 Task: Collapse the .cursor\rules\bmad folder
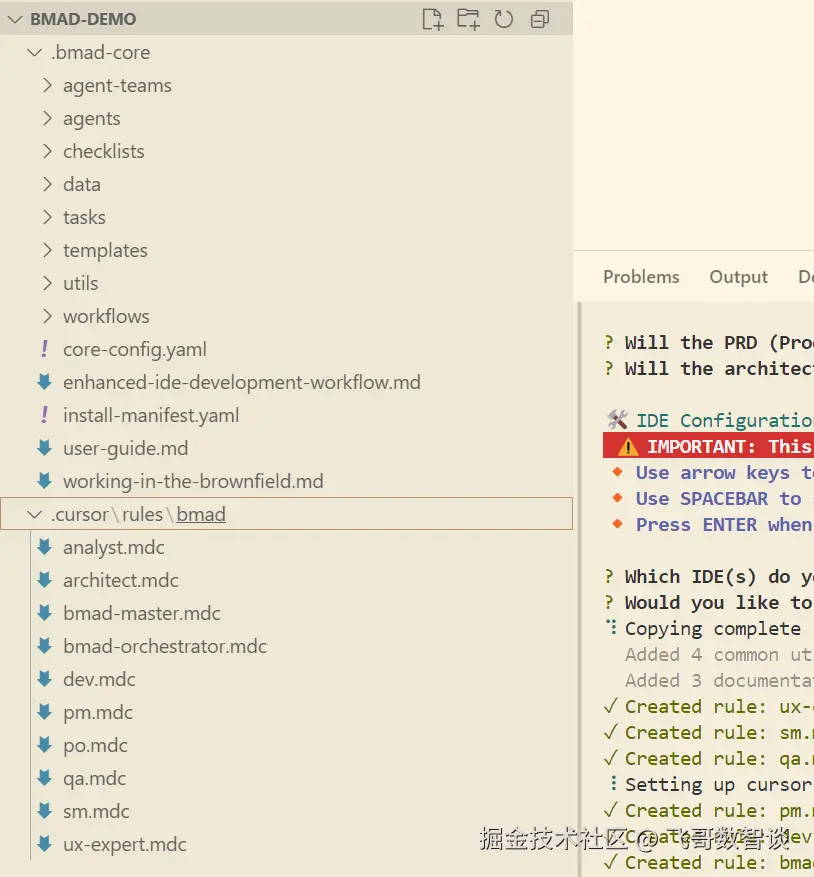click(x=35, y=515)
